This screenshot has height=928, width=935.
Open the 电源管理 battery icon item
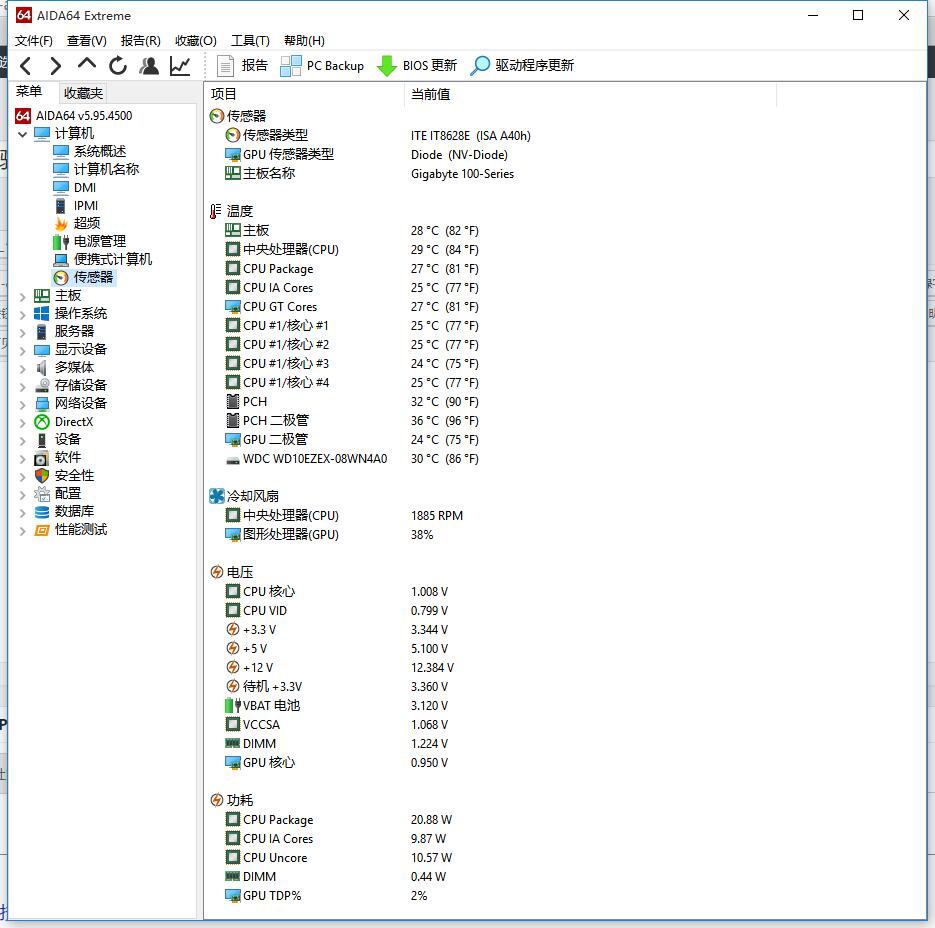61,242
